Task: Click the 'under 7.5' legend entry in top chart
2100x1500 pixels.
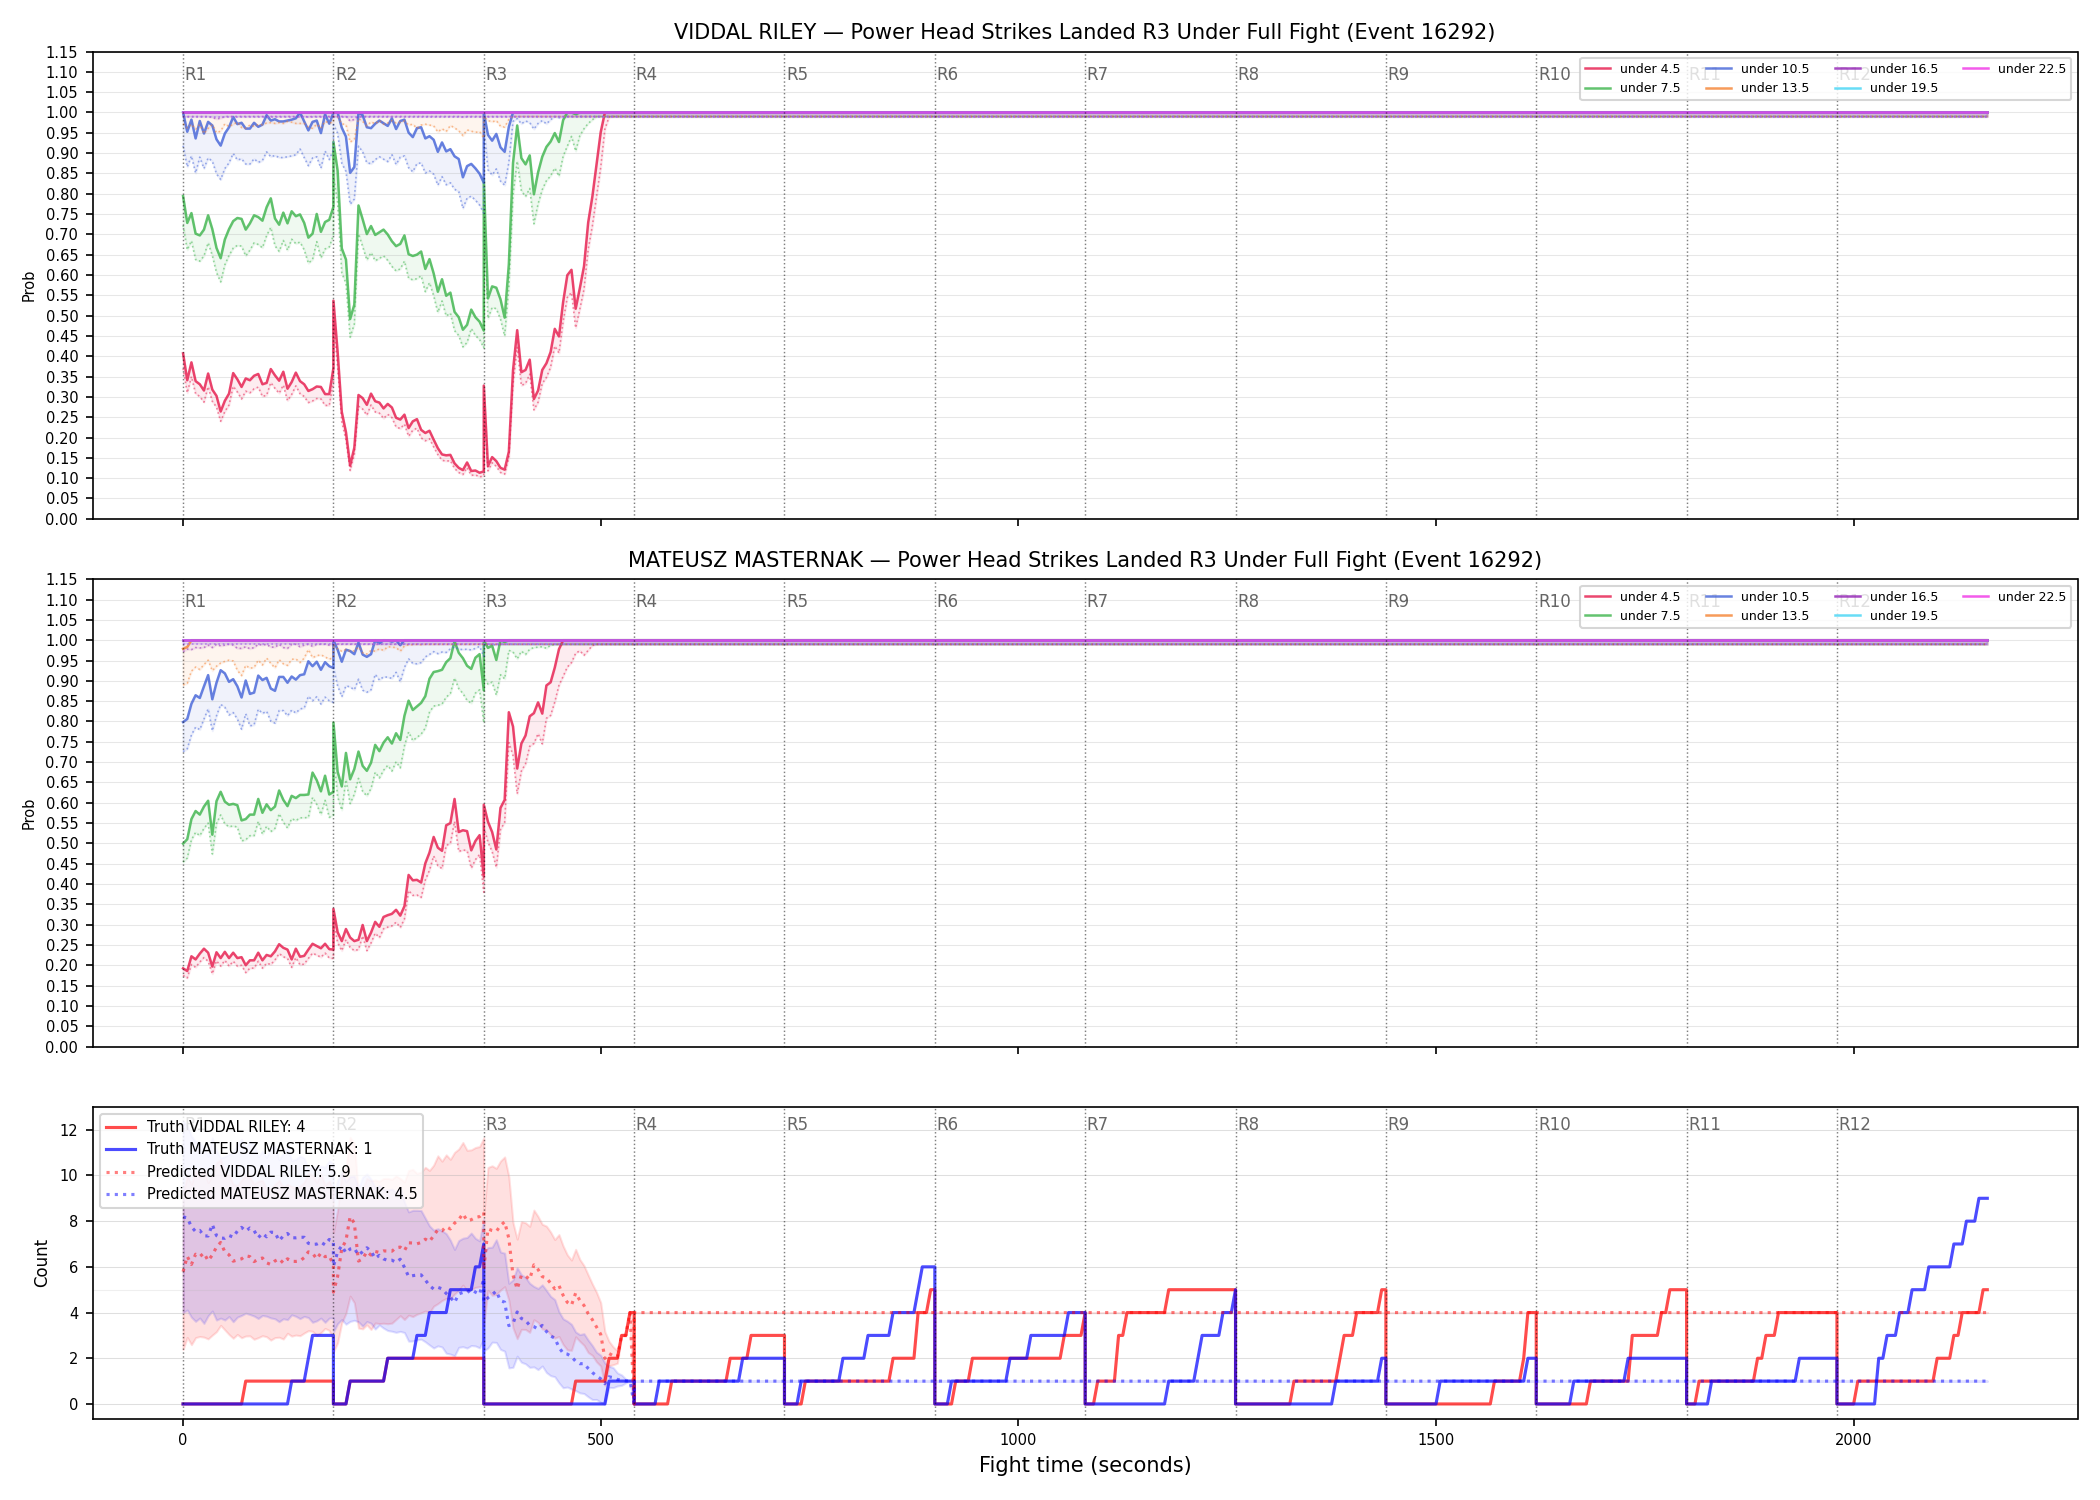Action: tap(1632, 88)
